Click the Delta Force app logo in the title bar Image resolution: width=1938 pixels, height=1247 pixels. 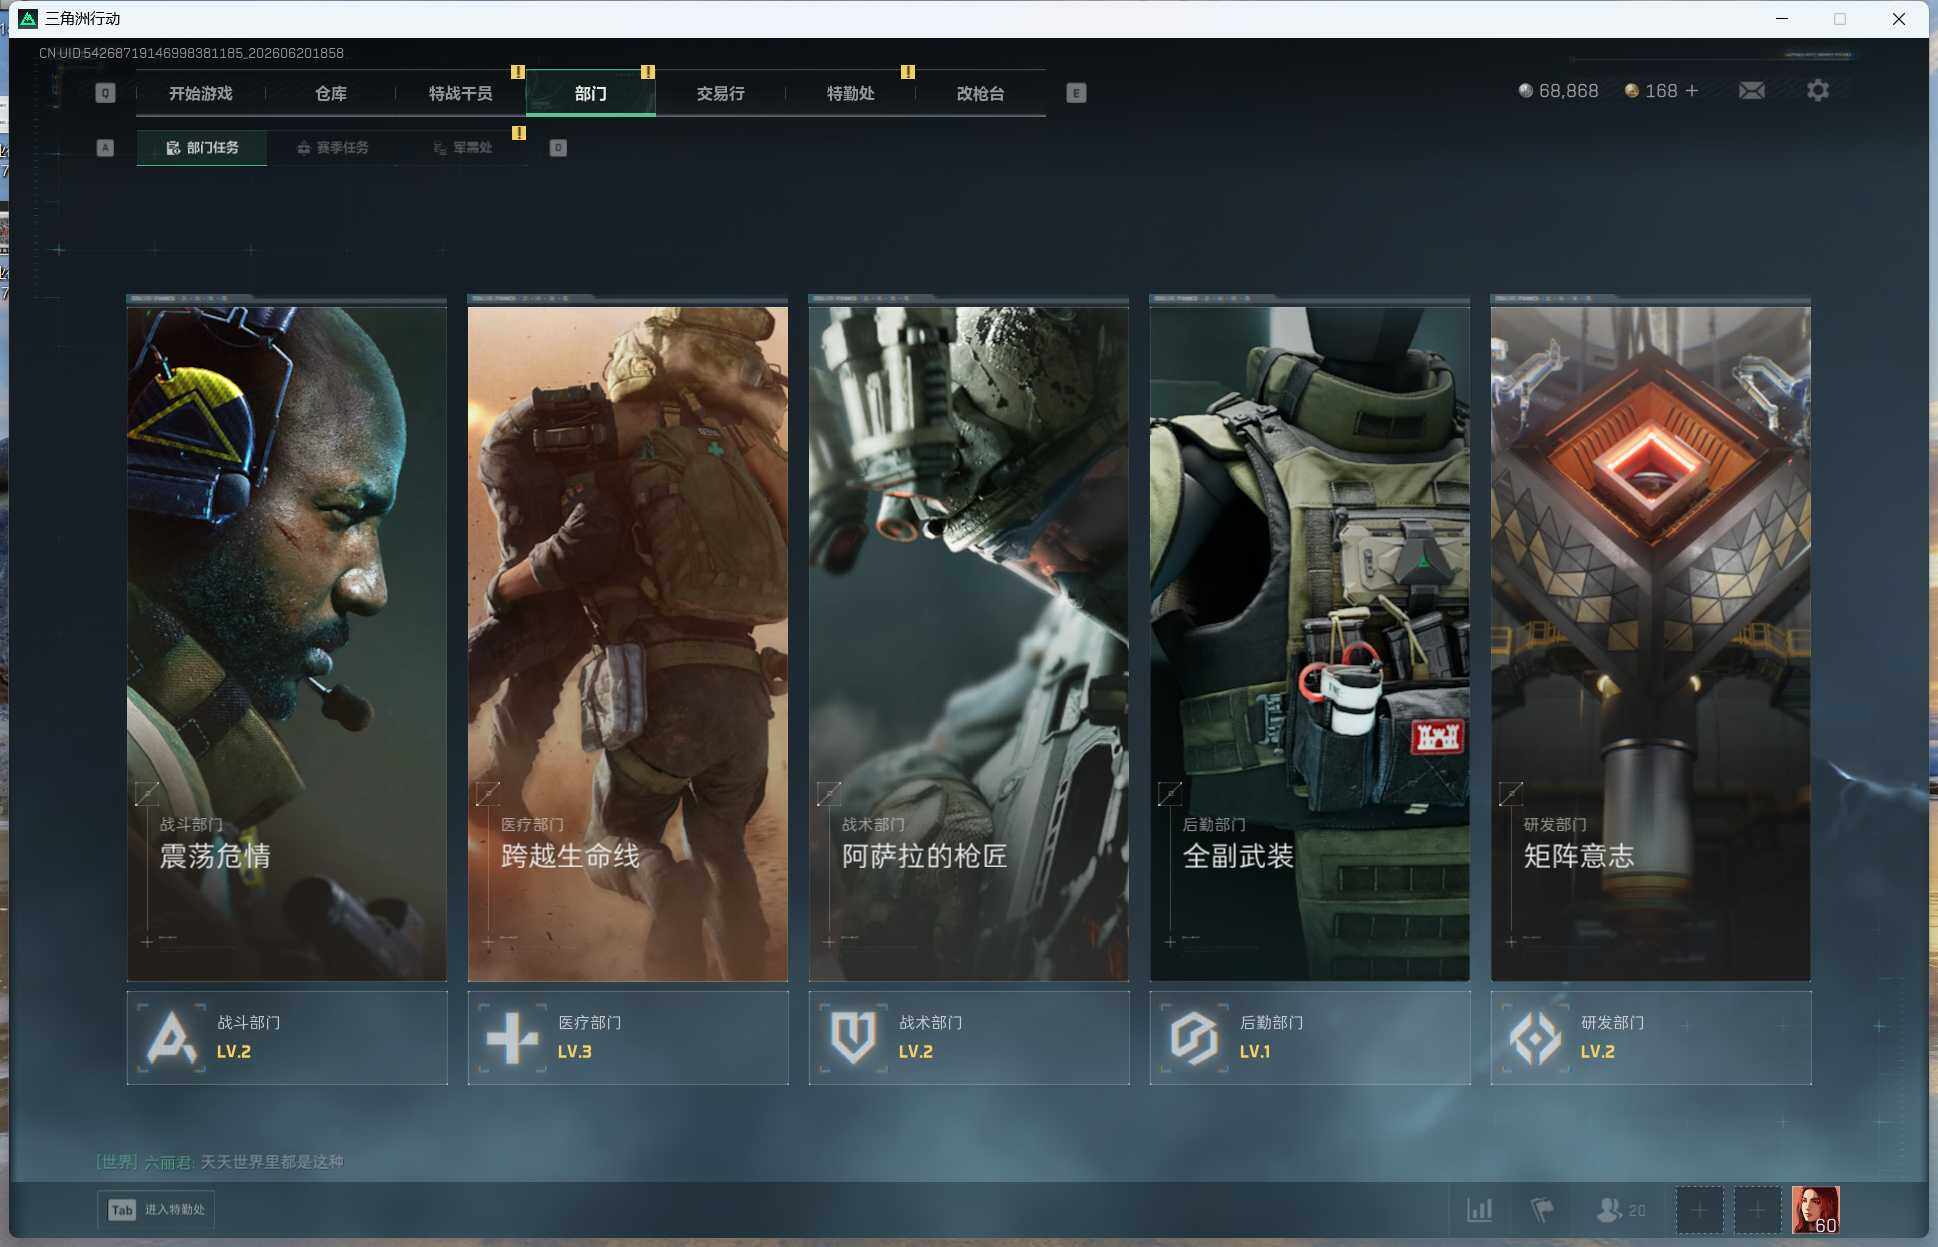28,19
